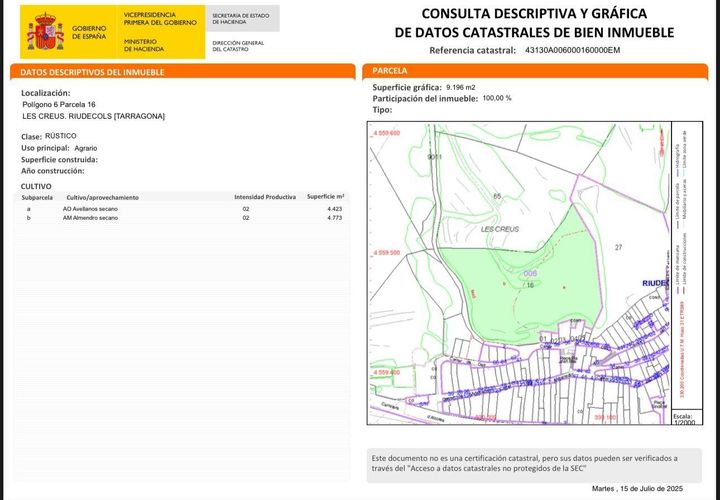720x500 pixels.
Task: Click 'Participación del inmueble:' label
Action: (x=425, y=99)
